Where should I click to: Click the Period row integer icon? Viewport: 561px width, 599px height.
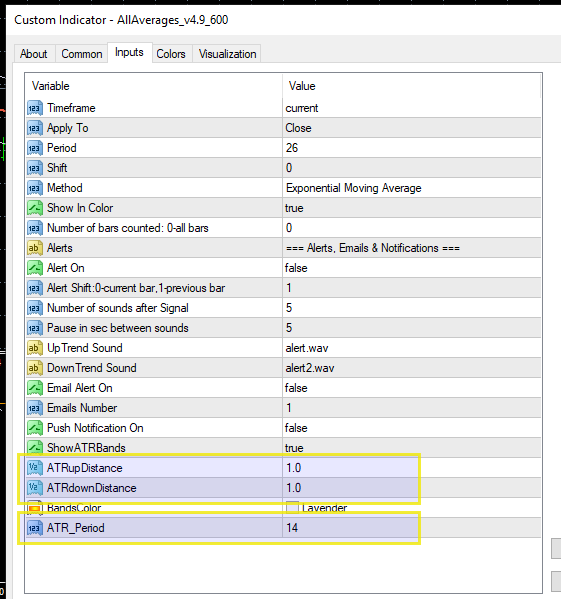[x=35, y=148]
